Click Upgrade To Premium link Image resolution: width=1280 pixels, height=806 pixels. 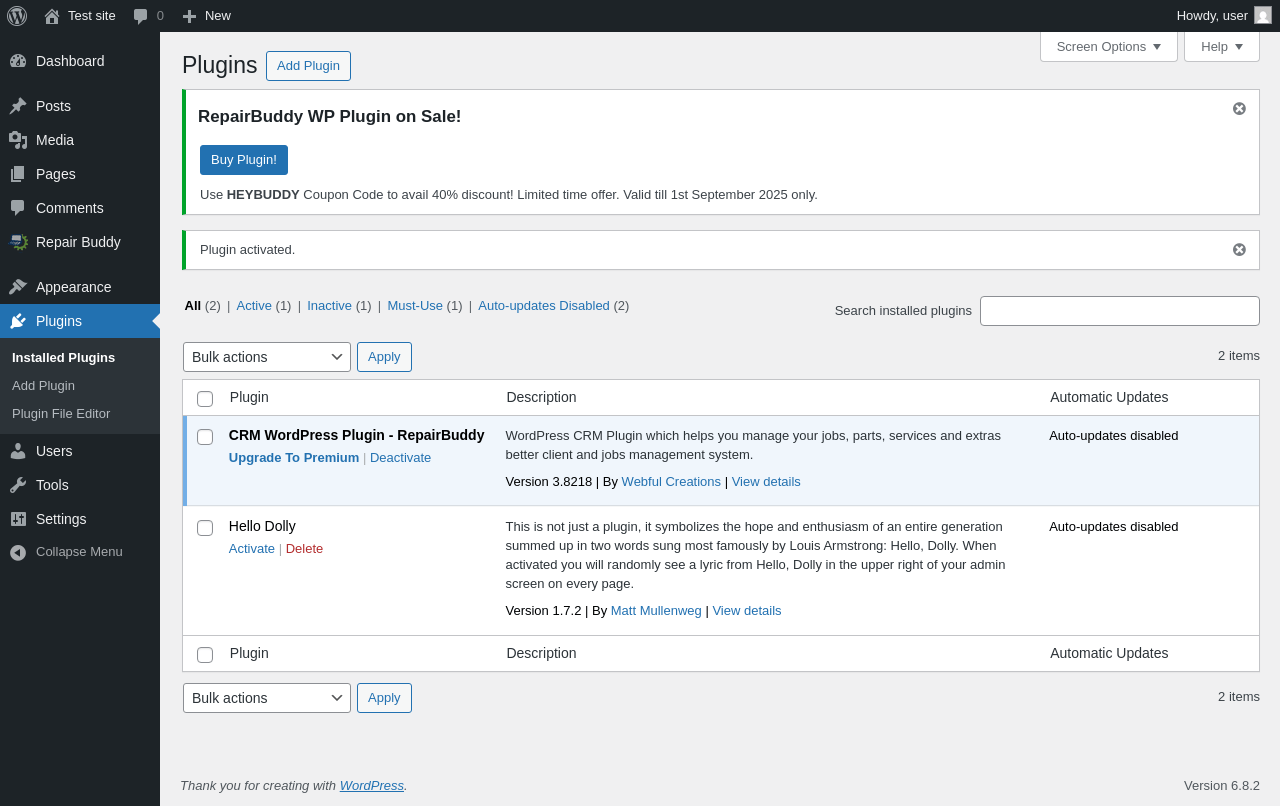pos(294,457)
